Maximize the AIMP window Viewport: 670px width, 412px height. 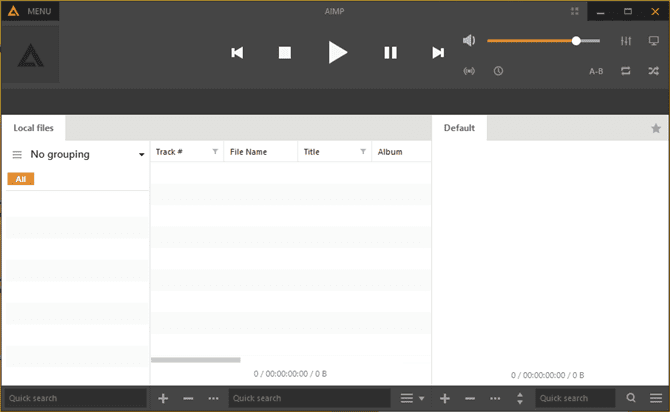[x=628, y=12]
